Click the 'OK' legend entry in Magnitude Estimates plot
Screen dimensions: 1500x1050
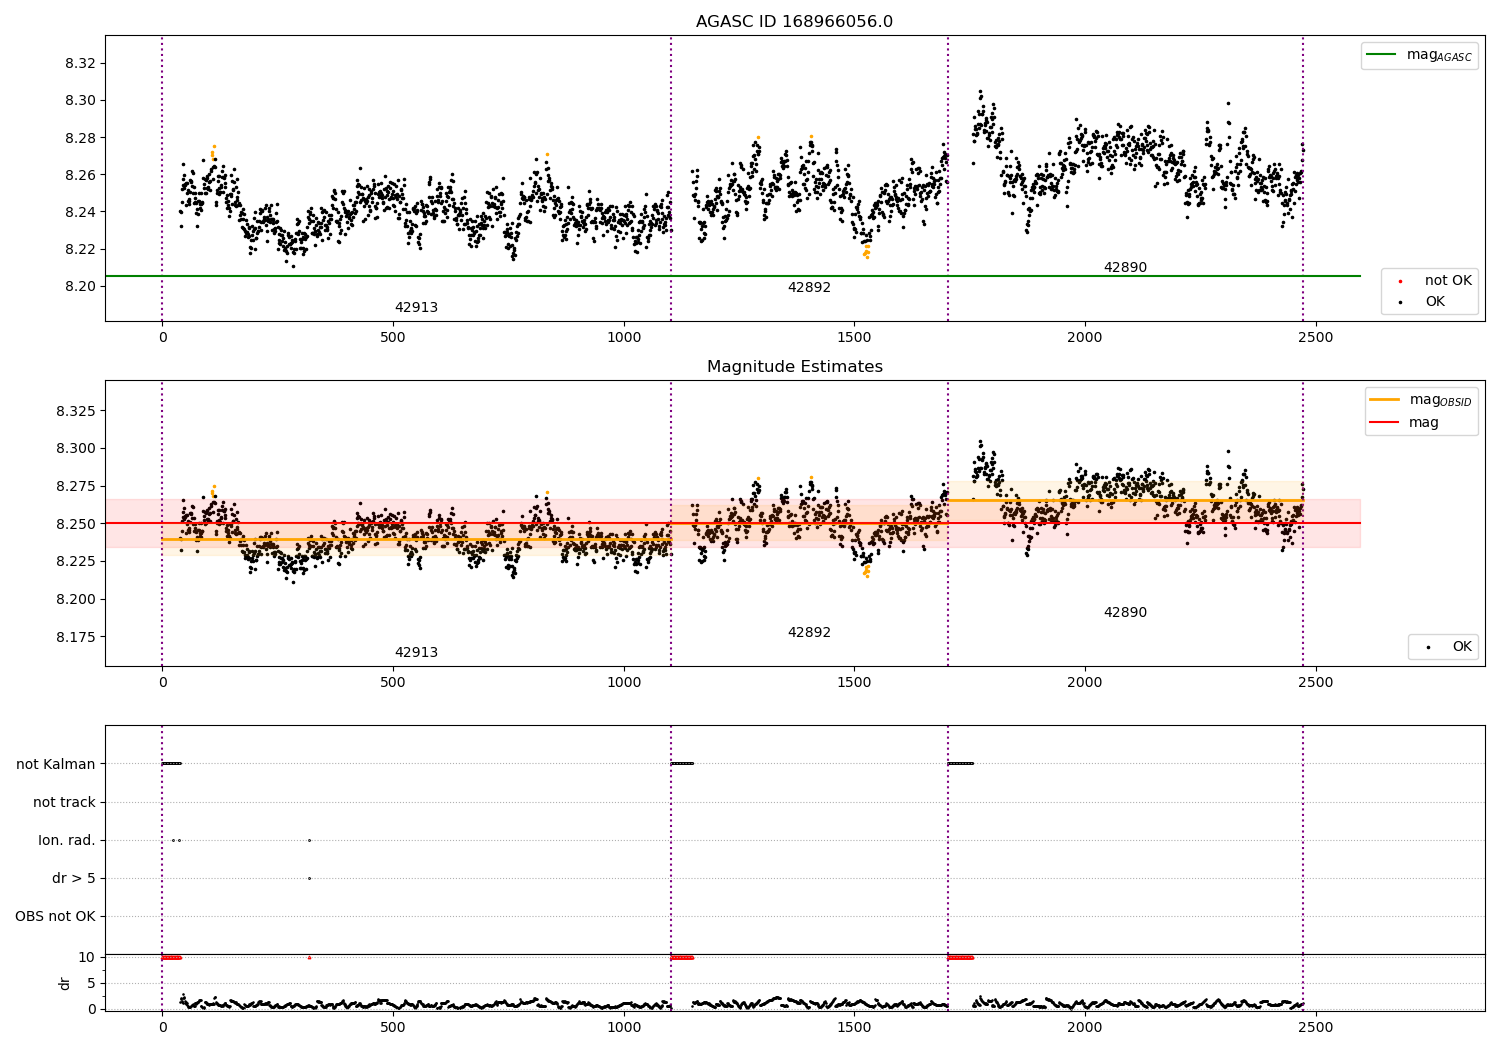tap(1443, 647)
